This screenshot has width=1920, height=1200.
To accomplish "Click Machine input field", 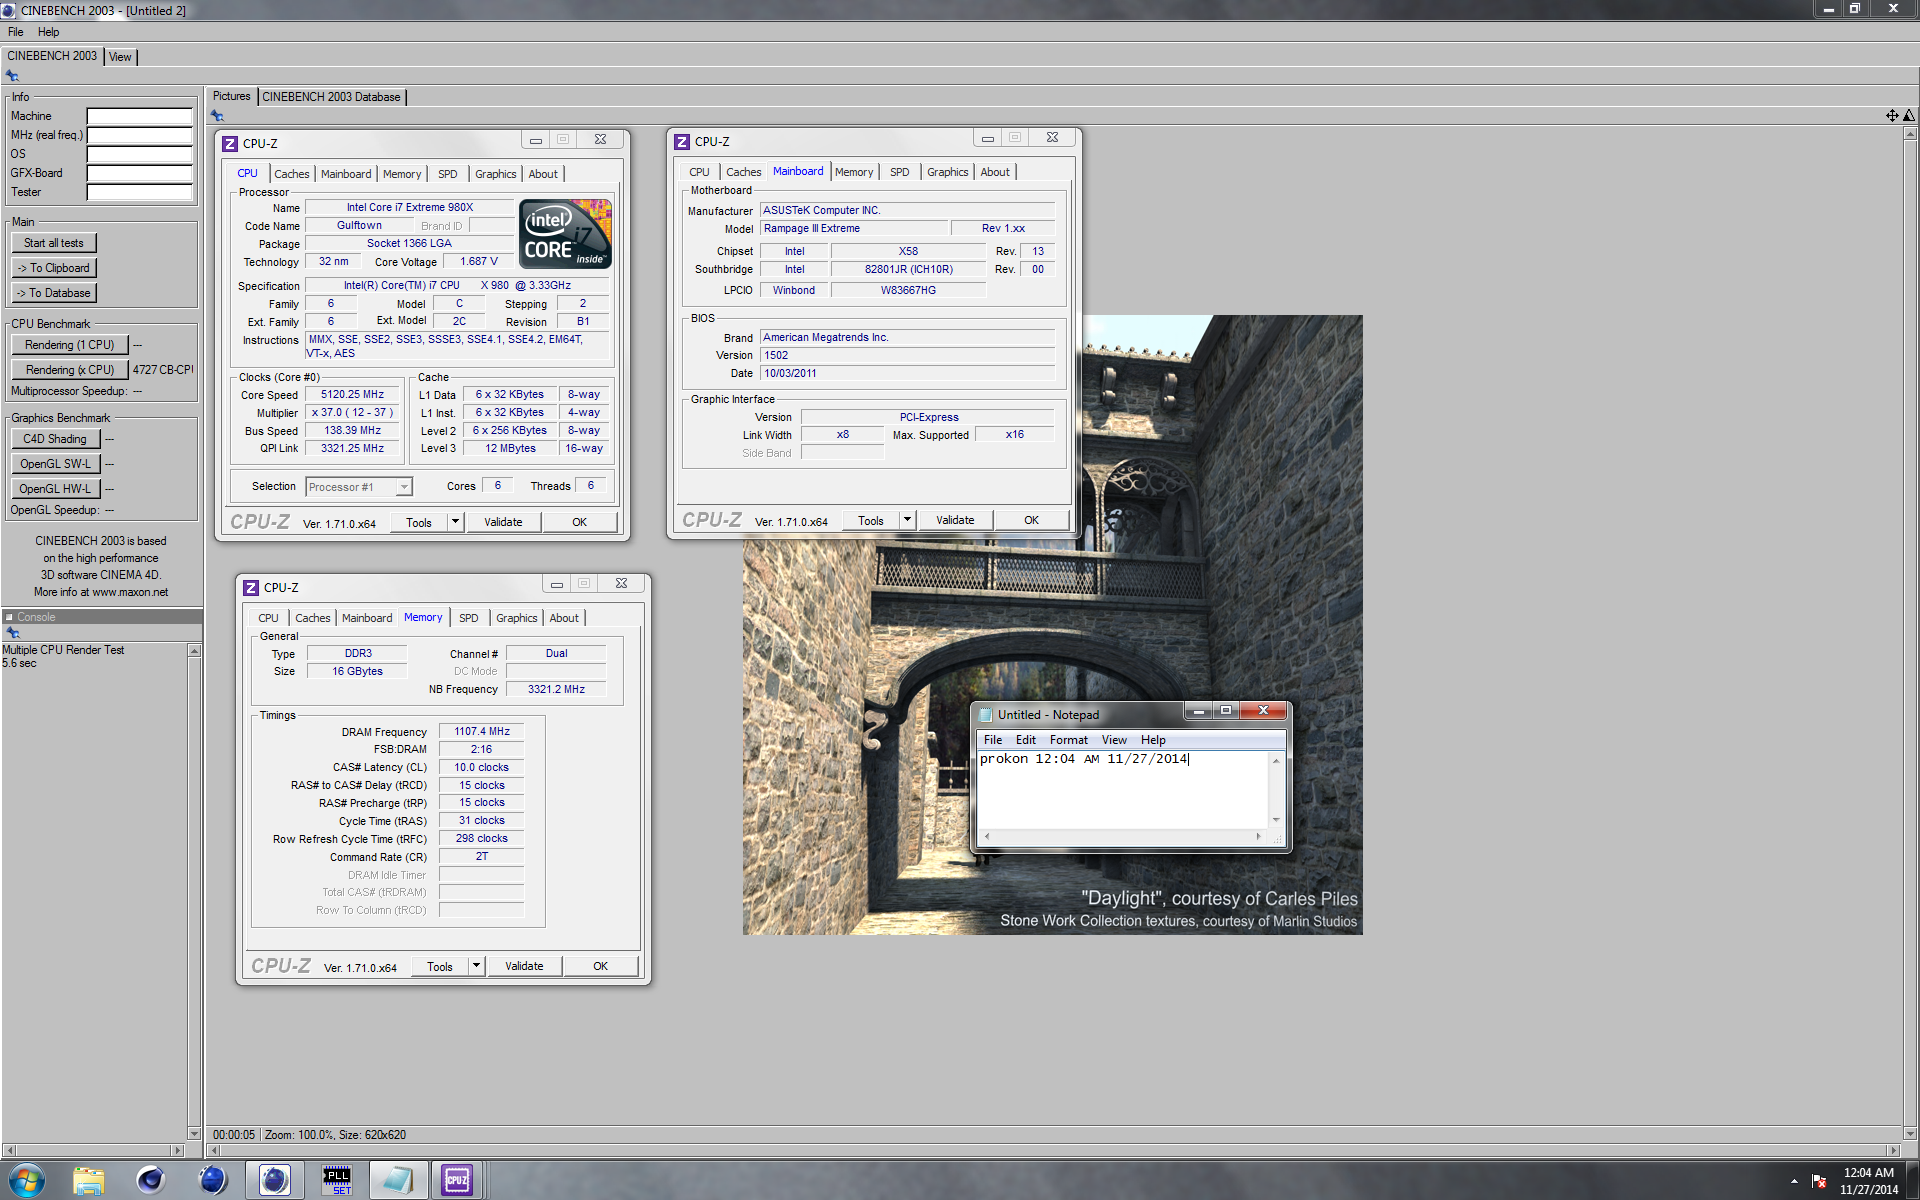I will click(139, 116).
